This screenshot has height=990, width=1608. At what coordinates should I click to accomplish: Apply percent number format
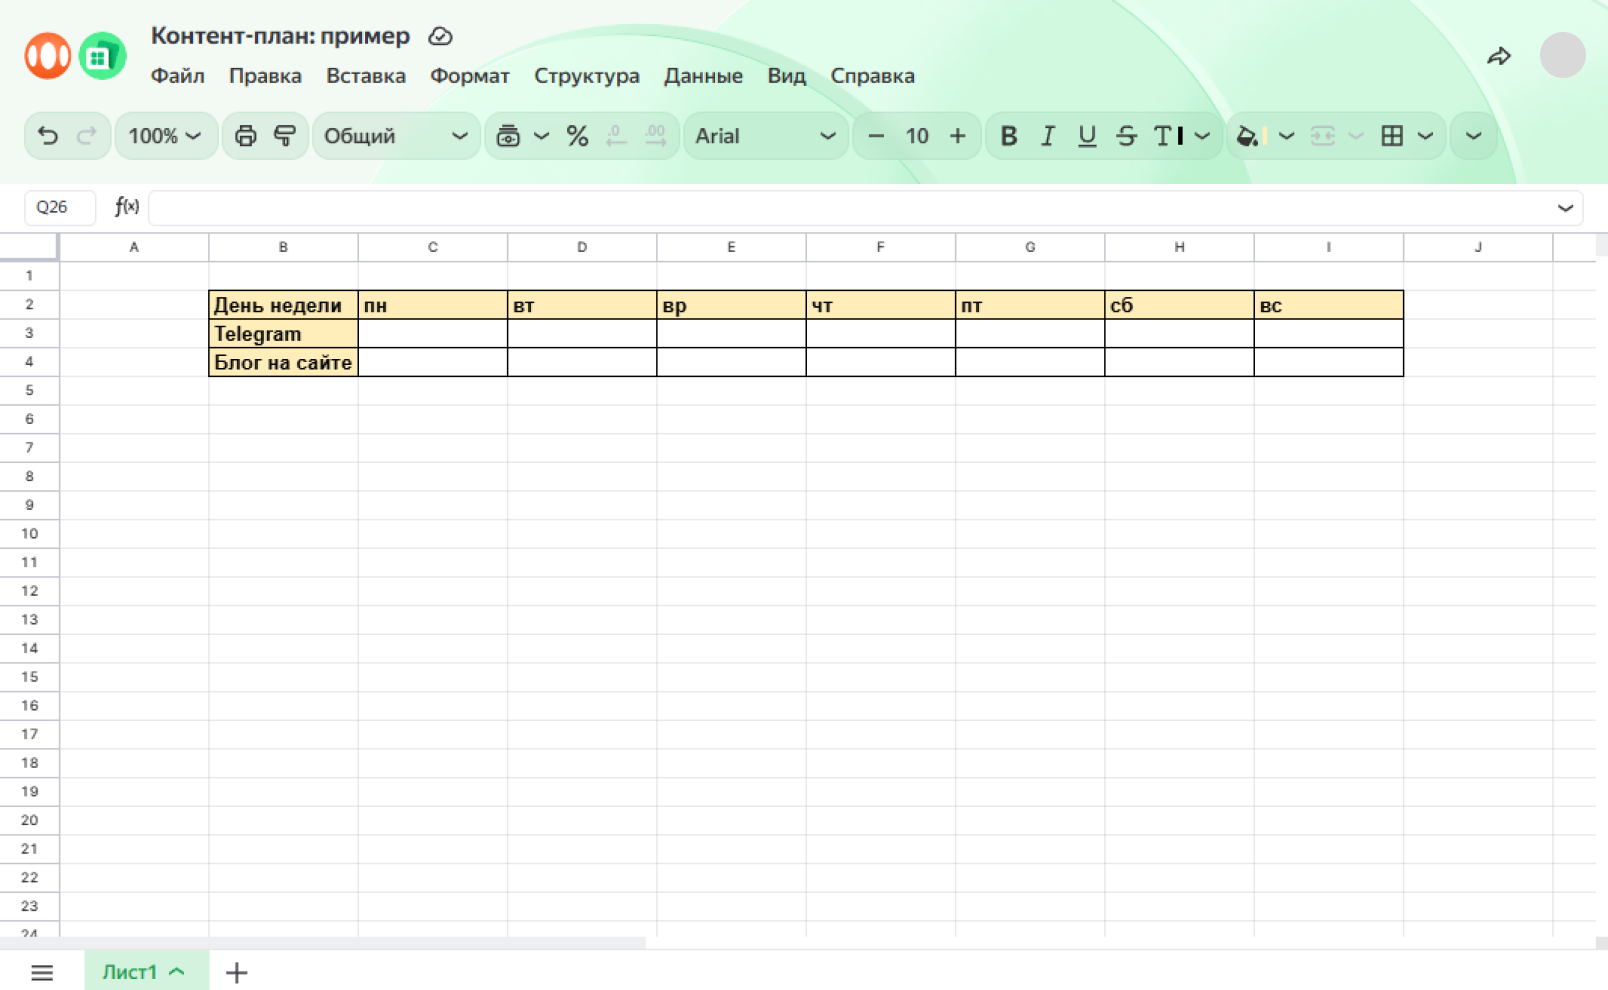tap(577, 136)
